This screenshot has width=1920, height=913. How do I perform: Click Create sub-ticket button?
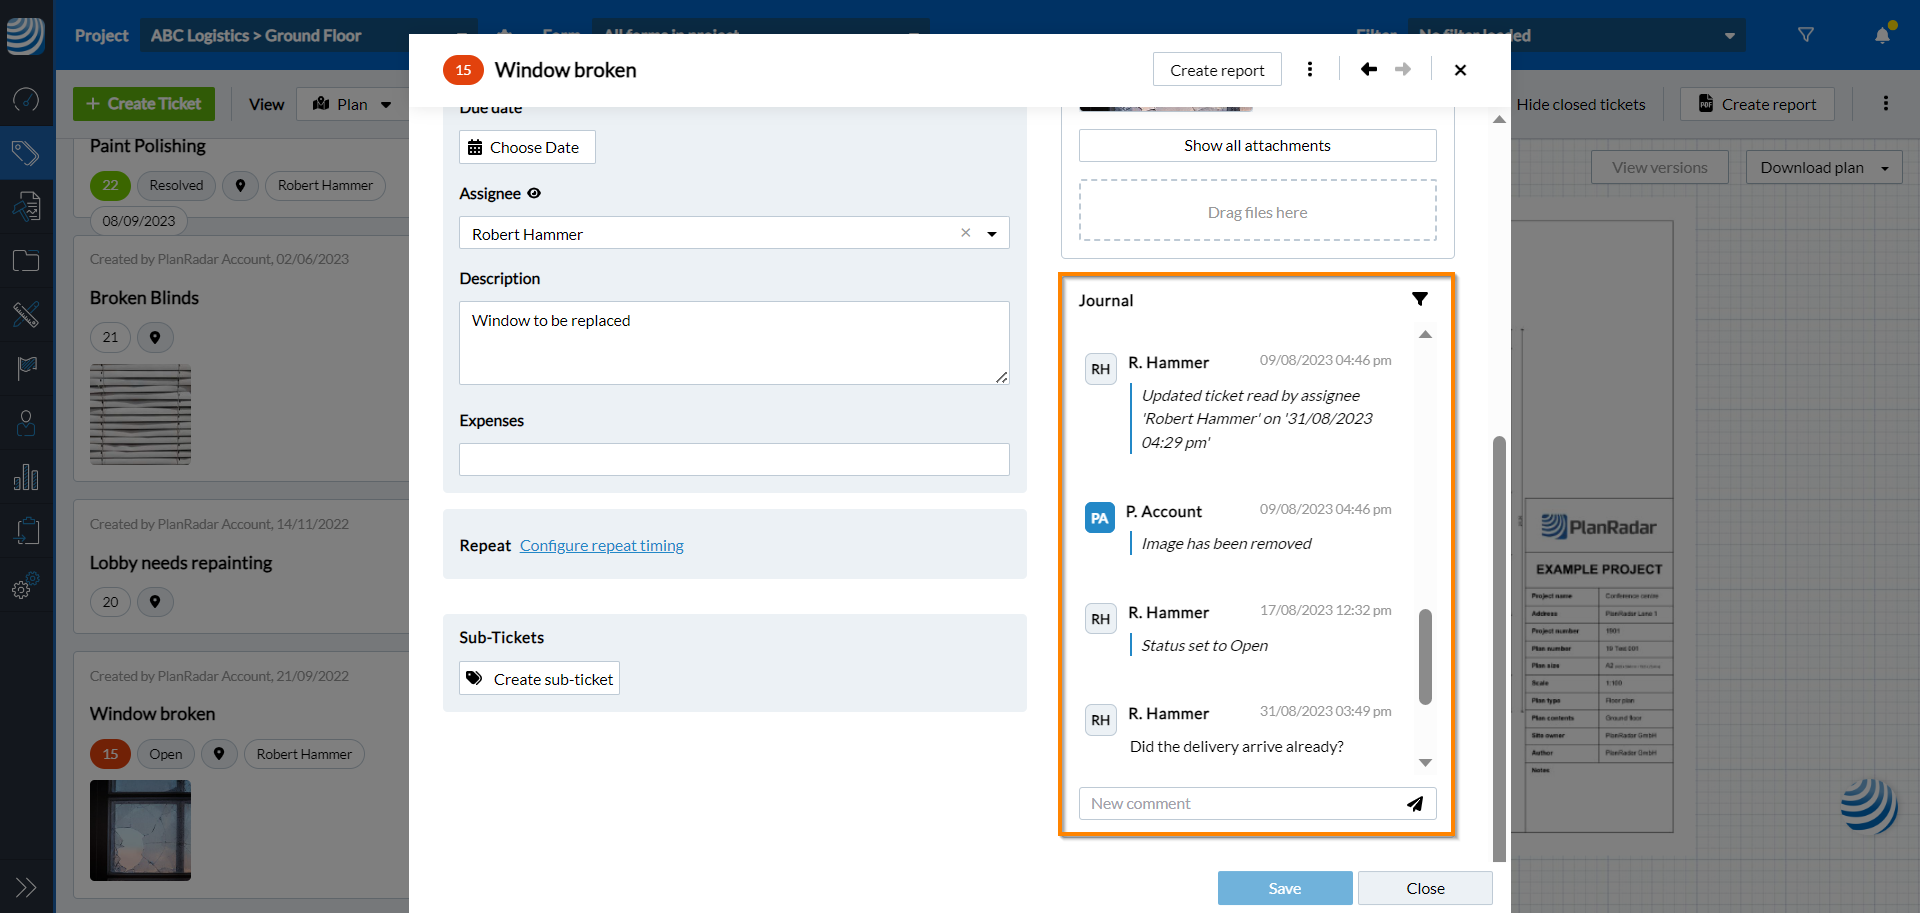pyautogui.click(x=539, y=679)
